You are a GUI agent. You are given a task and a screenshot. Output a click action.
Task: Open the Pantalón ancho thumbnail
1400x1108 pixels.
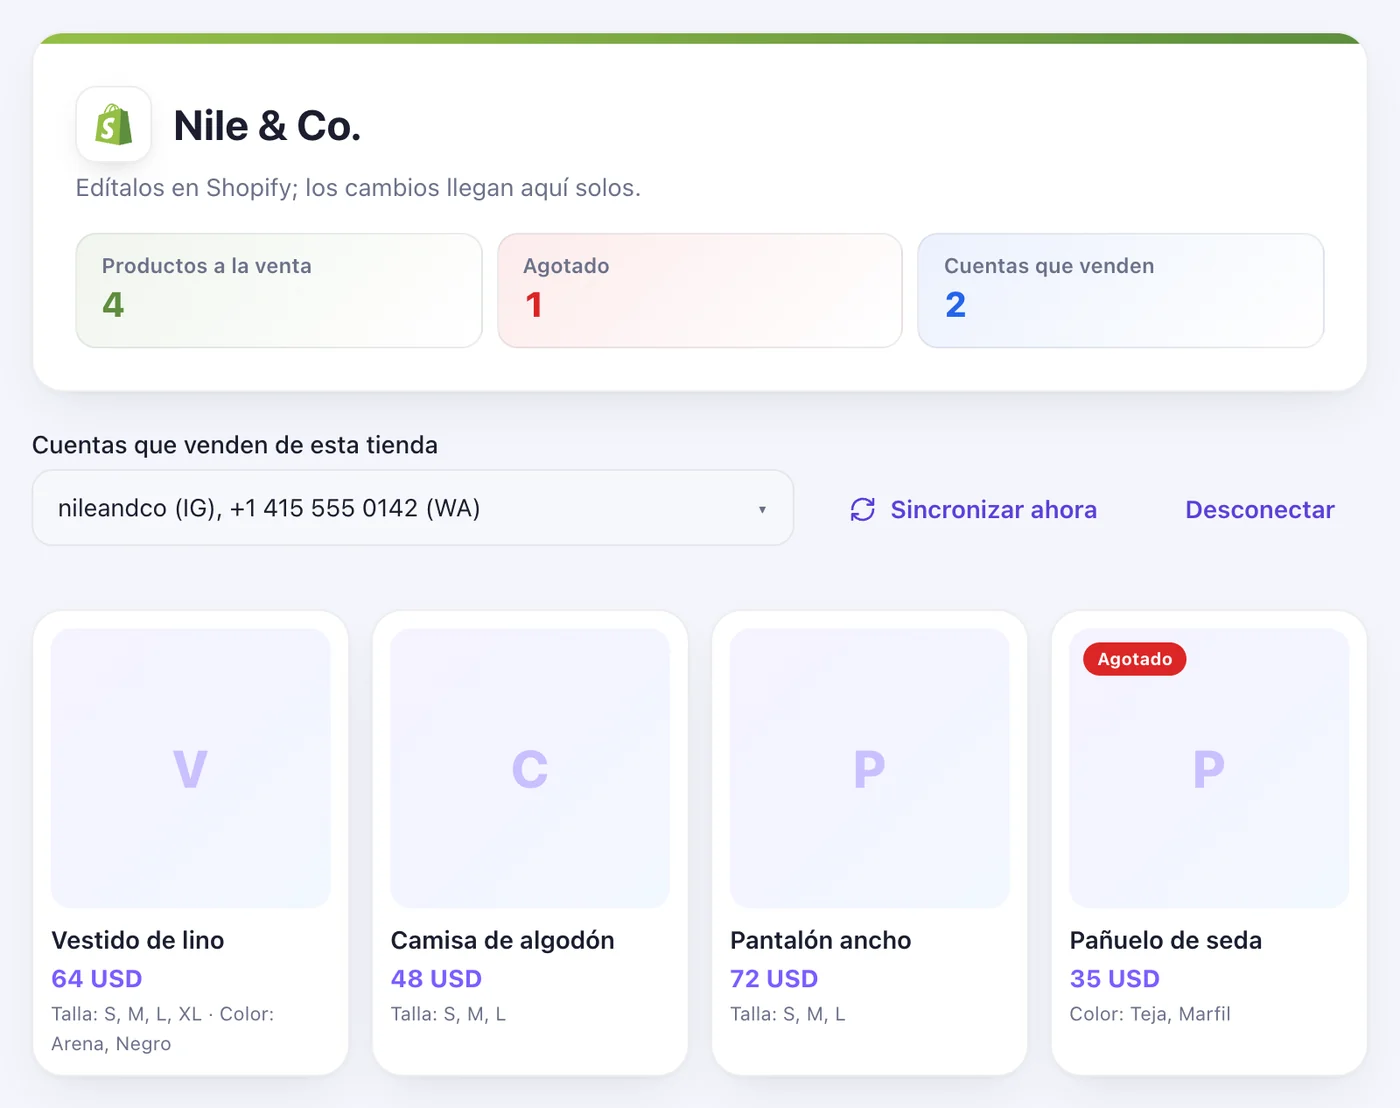pyautogui.click(x=870, y=768)
